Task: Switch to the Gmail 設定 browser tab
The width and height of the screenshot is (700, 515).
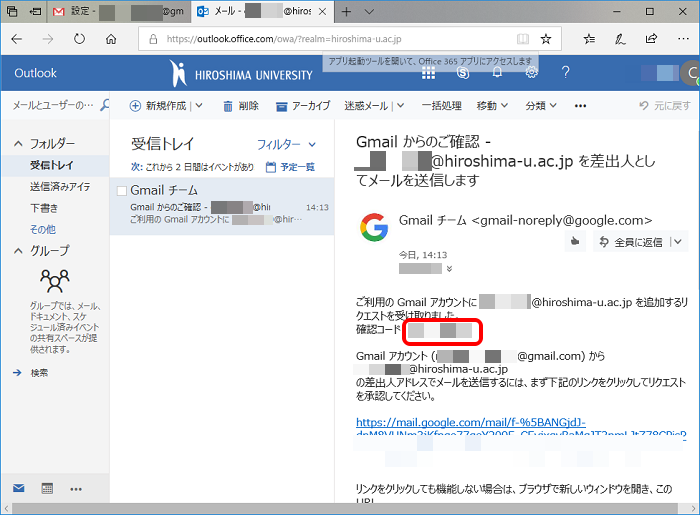Action: [x=119, y=12]
